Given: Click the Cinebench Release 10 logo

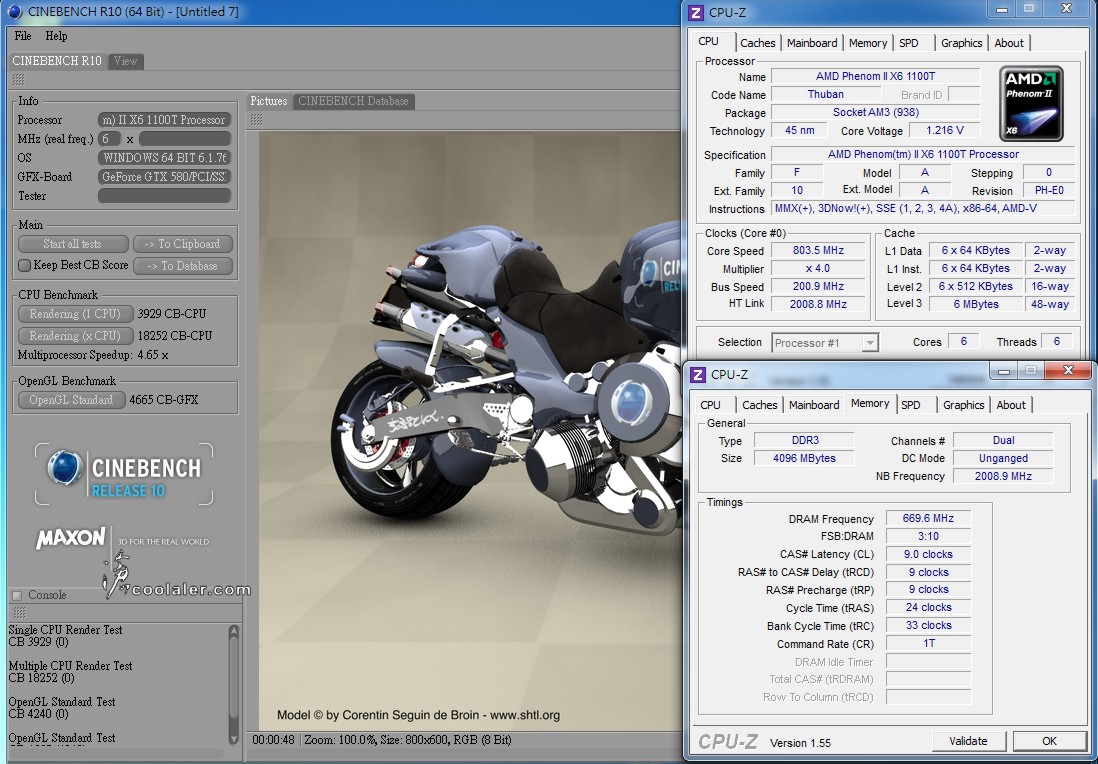Looking at the screenshot, I should [x=124, y=473].
